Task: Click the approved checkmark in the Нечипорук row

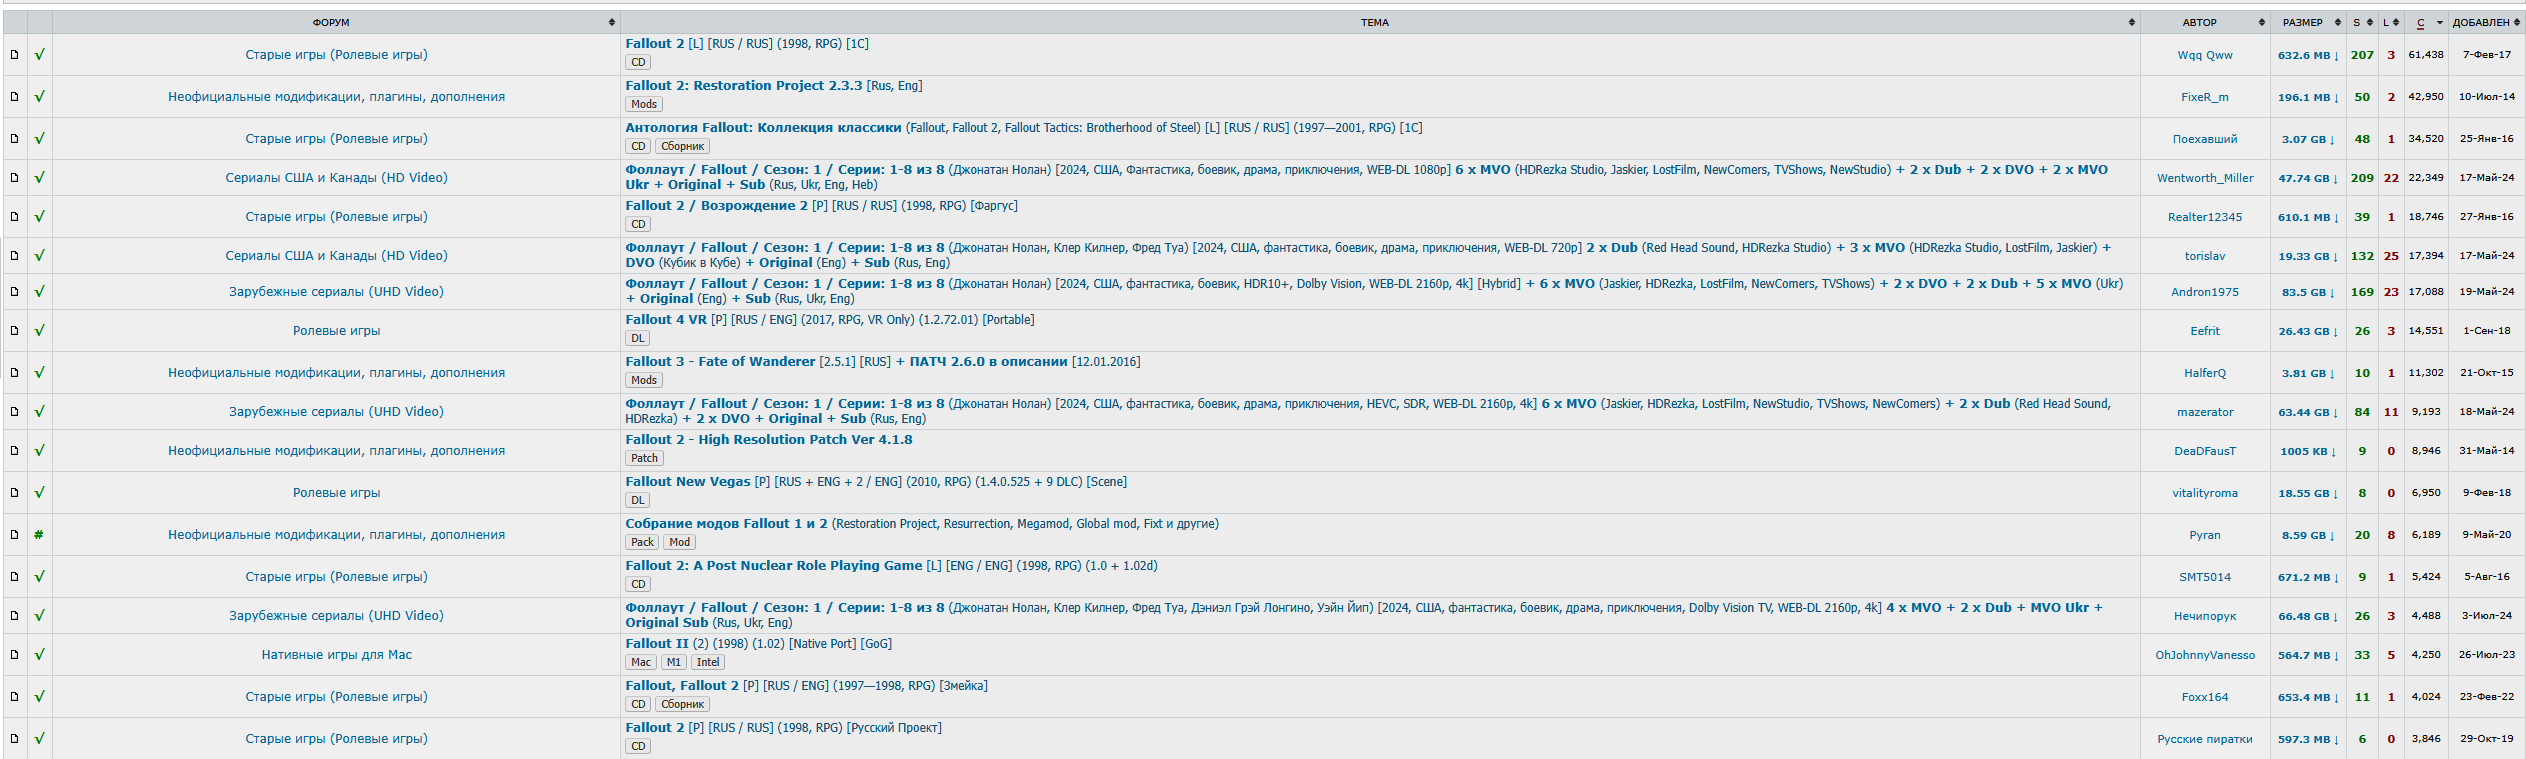Action: (x=39, y=616)
